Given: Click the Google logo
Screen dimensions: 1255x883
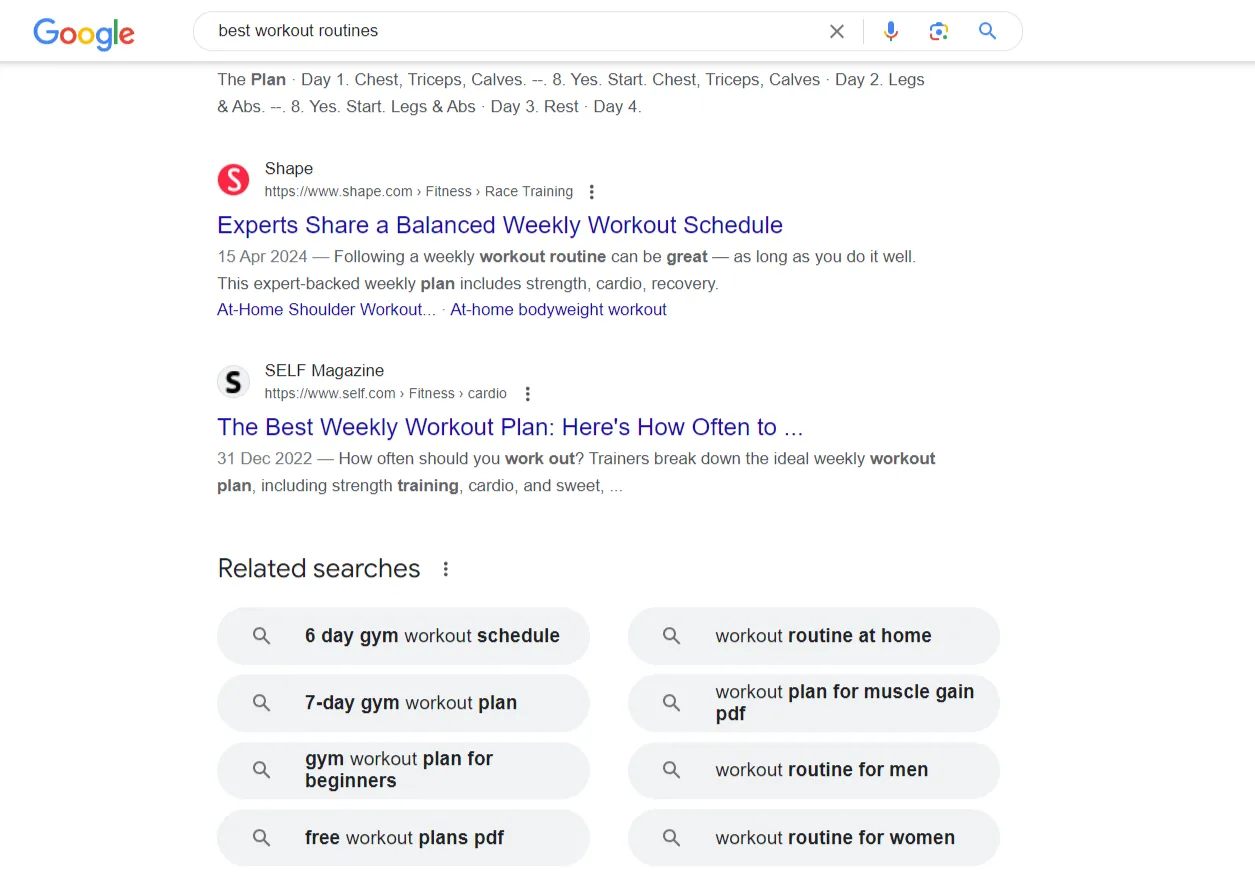Looking at the screenshot, I should click(x=84, y=34).
